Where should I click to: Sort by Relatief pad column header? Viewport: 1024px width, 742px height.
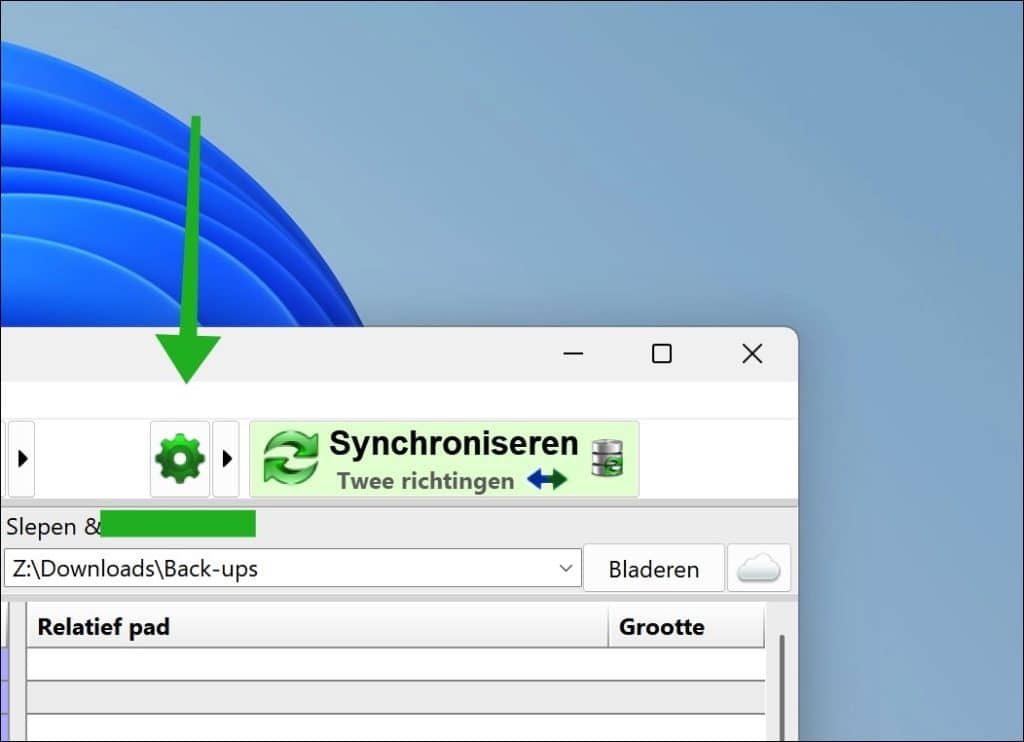tap(317, 626)
